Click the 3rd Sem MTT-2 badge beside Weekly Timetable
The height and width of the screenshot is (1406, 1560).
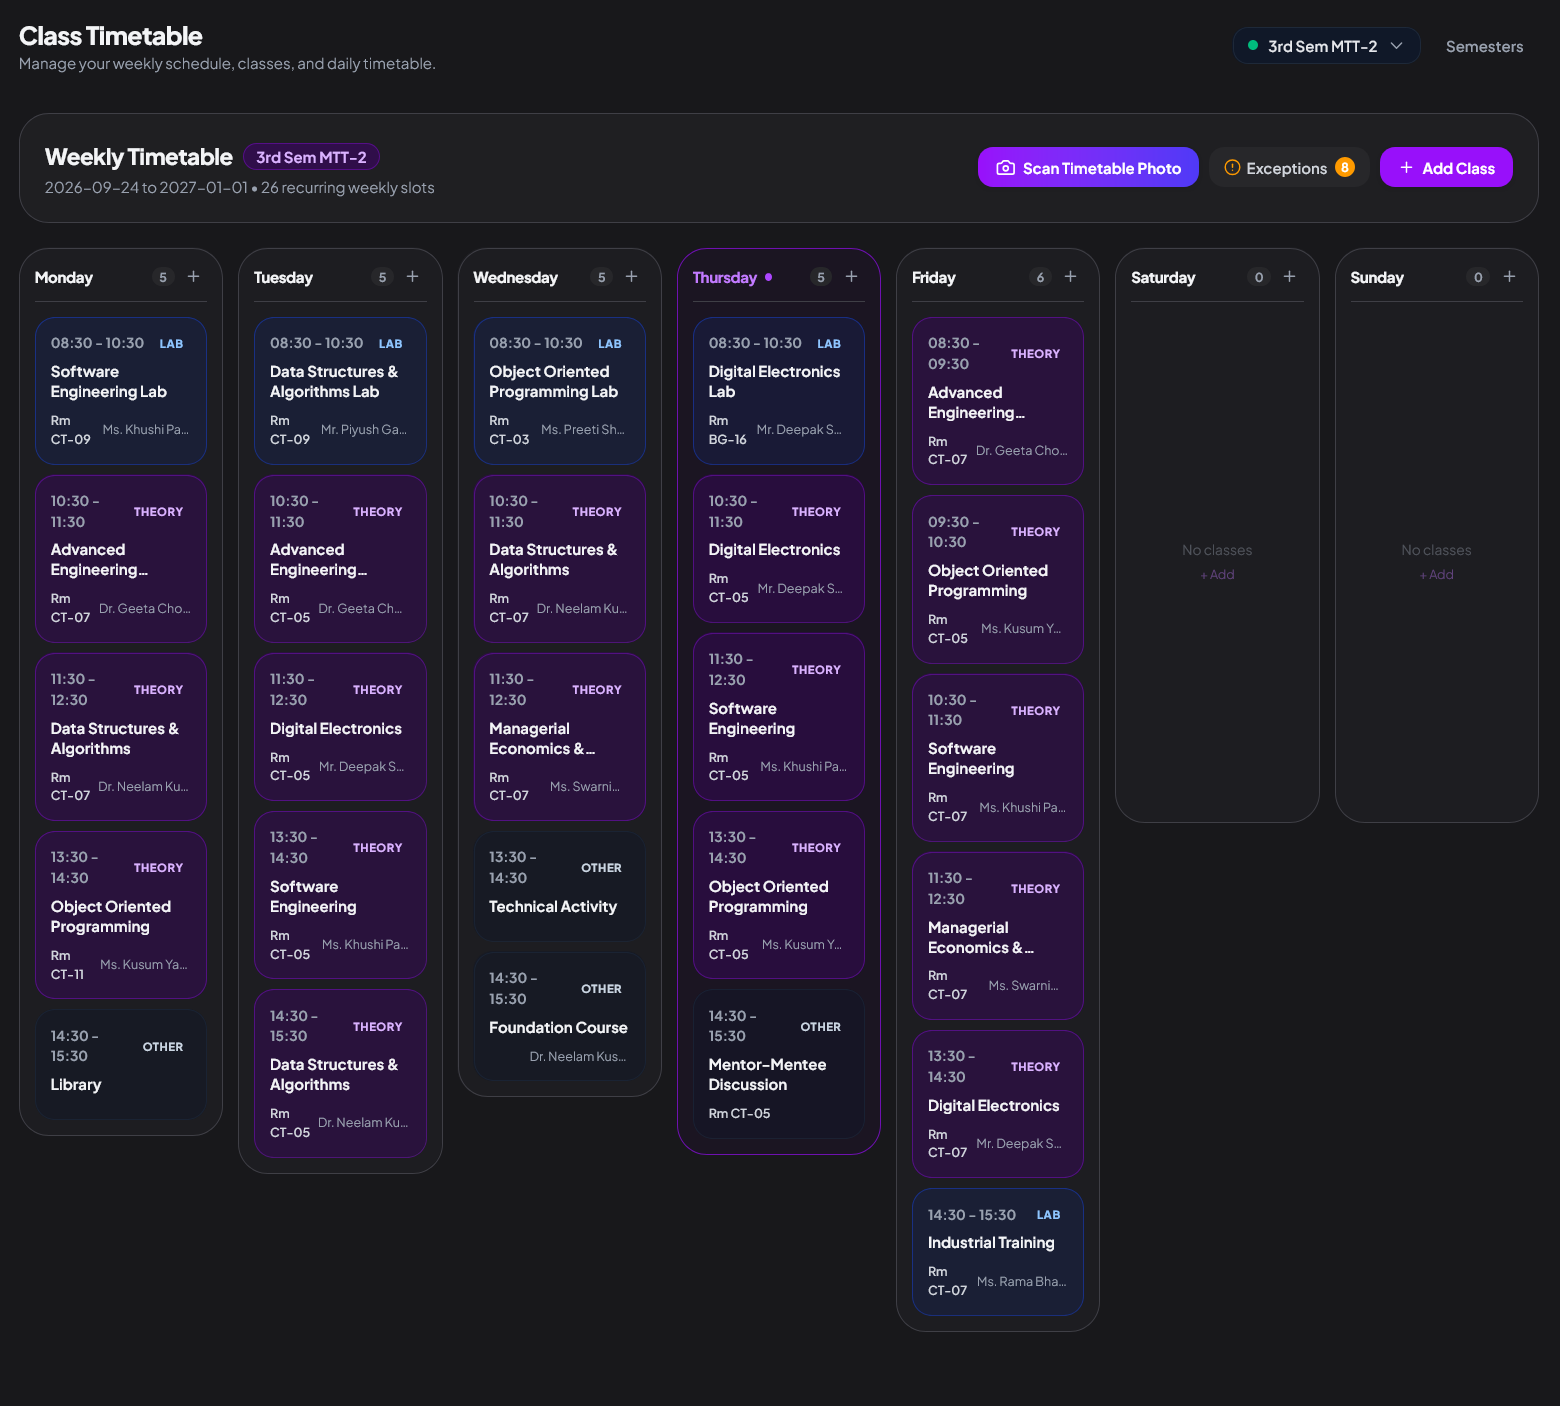click(x=311, y=157)
